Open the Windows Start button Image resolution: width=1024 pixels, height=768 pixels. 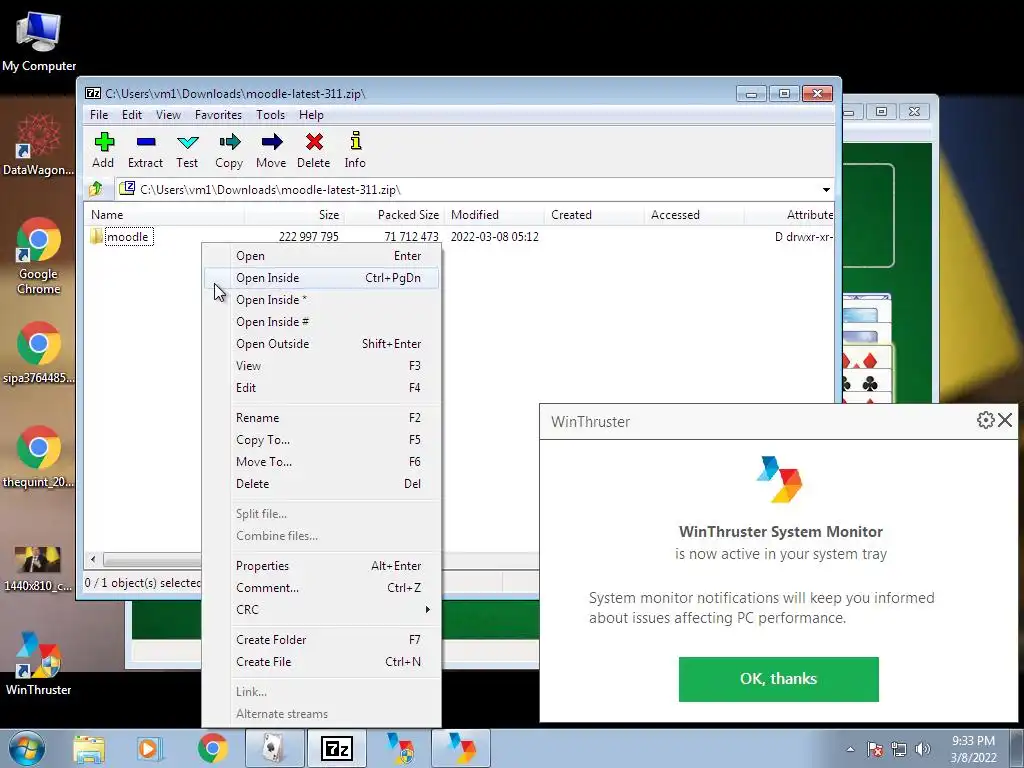(x=27, y=748)
